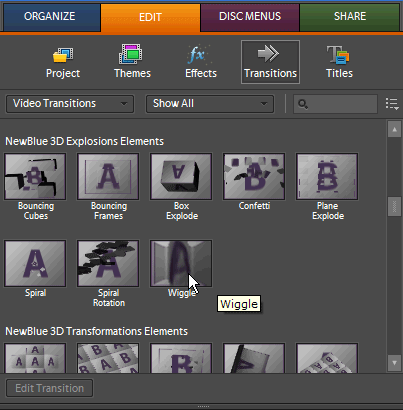This screenshot has width=403, height=410.
Task: Click the search magnifier icon
Action: (303, 104)
